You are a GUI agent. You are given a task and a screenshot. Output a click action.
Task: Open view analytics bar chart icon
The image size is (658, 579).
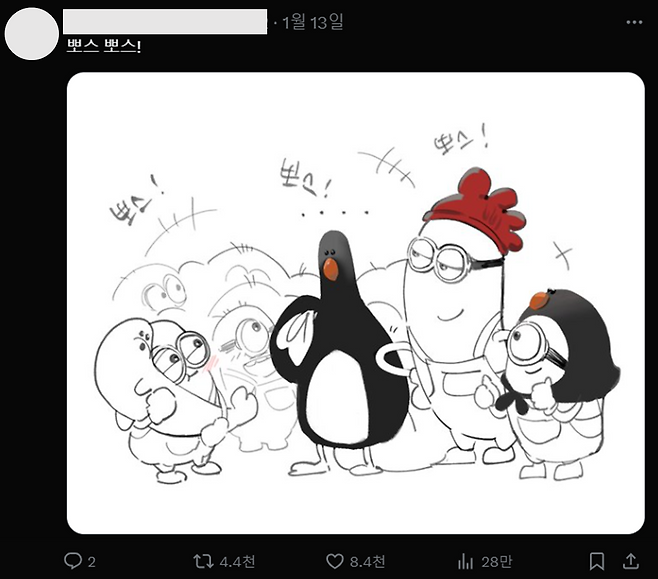pos(465,561)
